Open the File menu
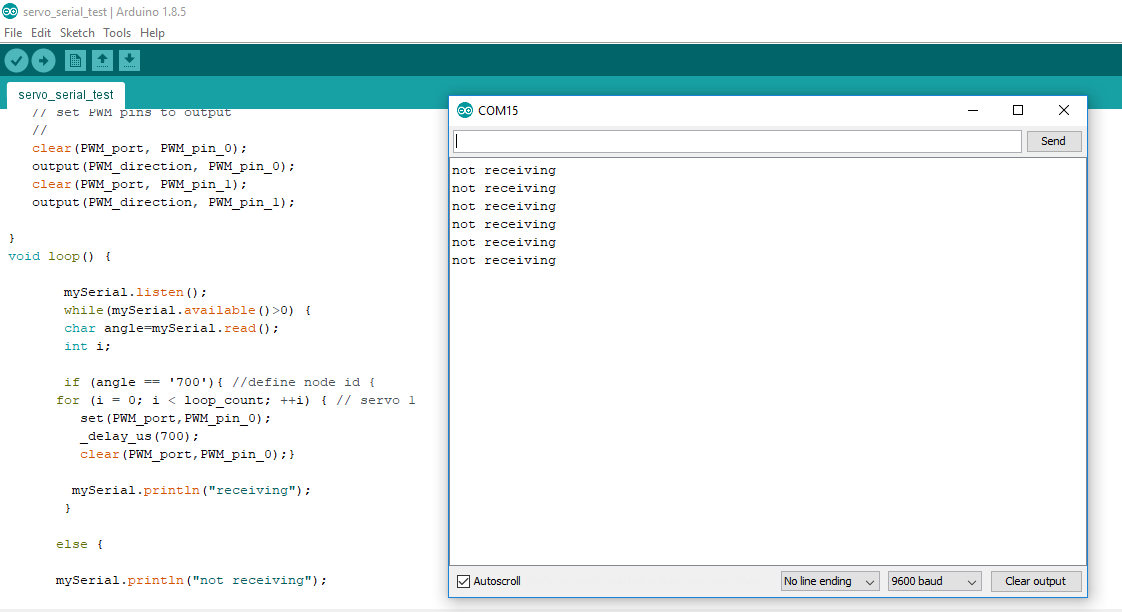This screenshot has width=1122, height=612. pos(13,33)
